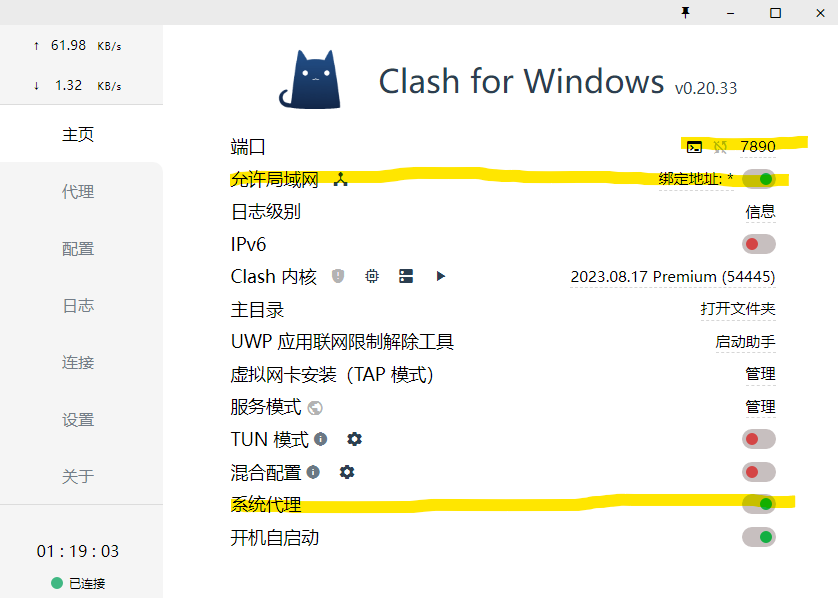Click the Clash core server icon
The width and height of the screenshot is (838, 598).
pyautogui.click(x=406, y=276)
